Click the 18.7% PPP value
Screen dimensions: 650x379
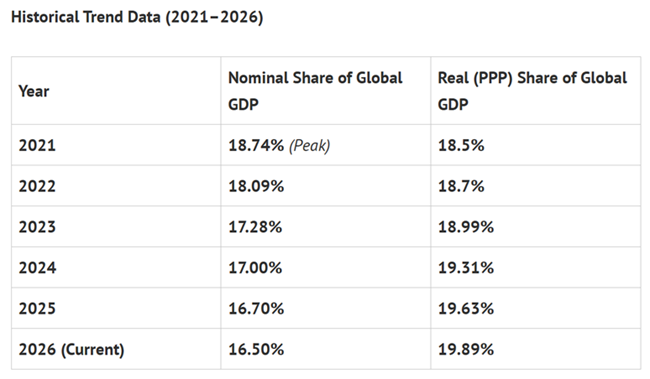pos(461,186)
